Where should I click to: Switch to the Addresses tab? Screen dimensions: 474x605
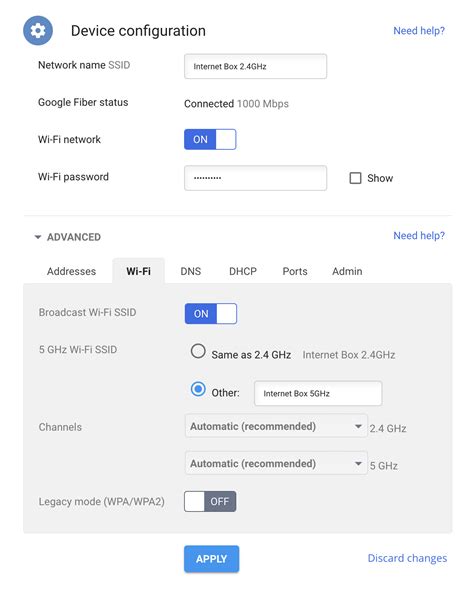tap(71, 271)
